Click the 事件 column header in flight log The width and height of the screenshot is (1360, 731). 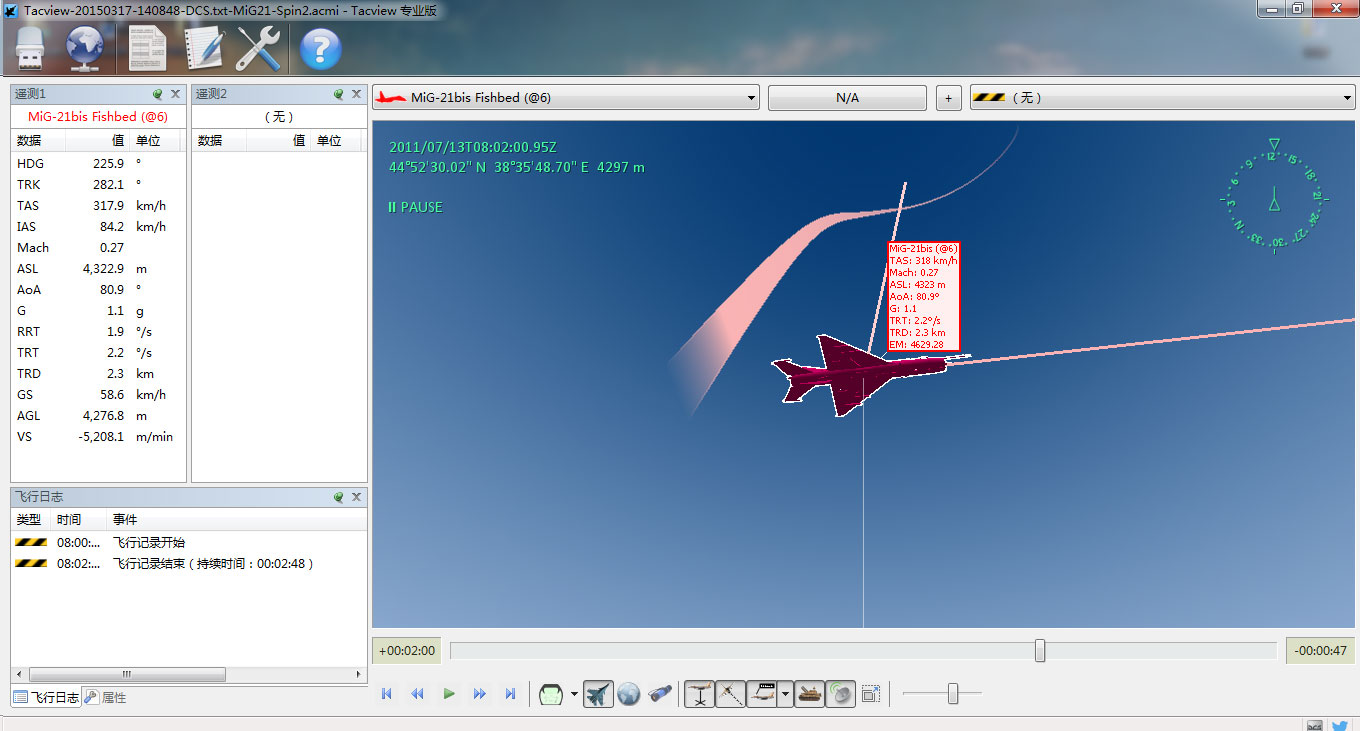pos(236,520)
